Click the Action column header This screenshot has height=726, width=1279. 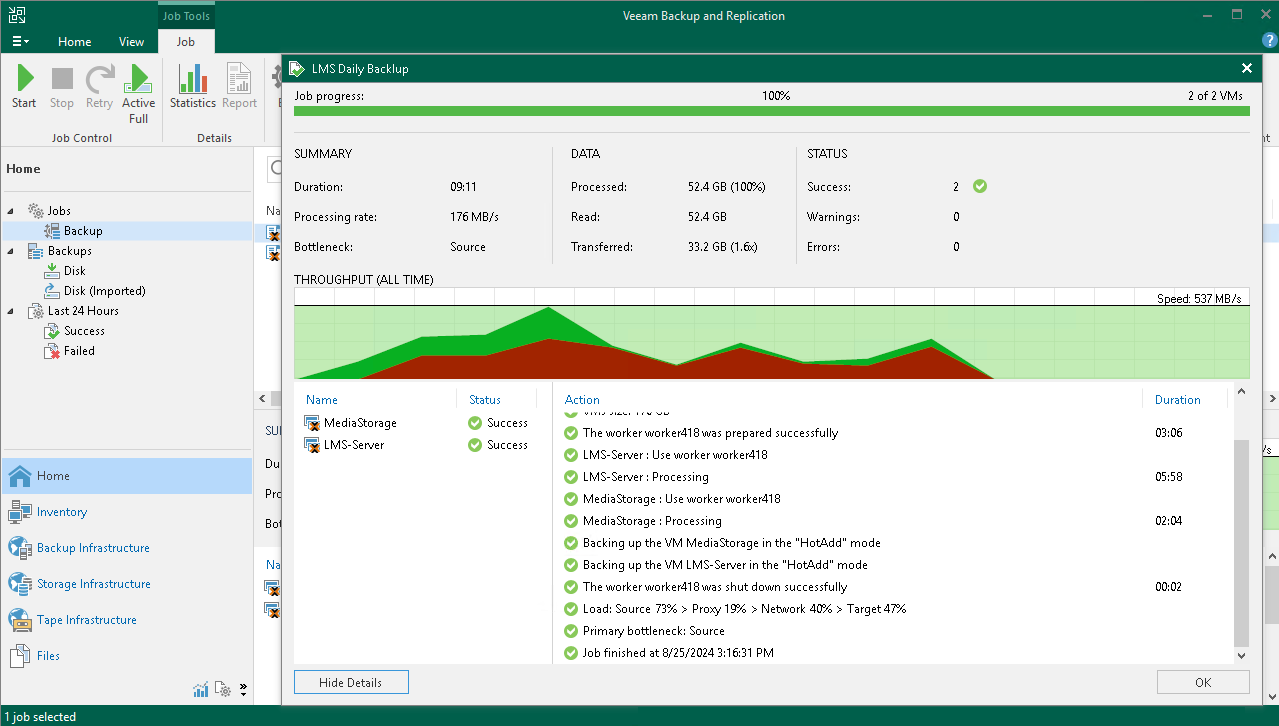pyautogui.click(x=582, y=400)
